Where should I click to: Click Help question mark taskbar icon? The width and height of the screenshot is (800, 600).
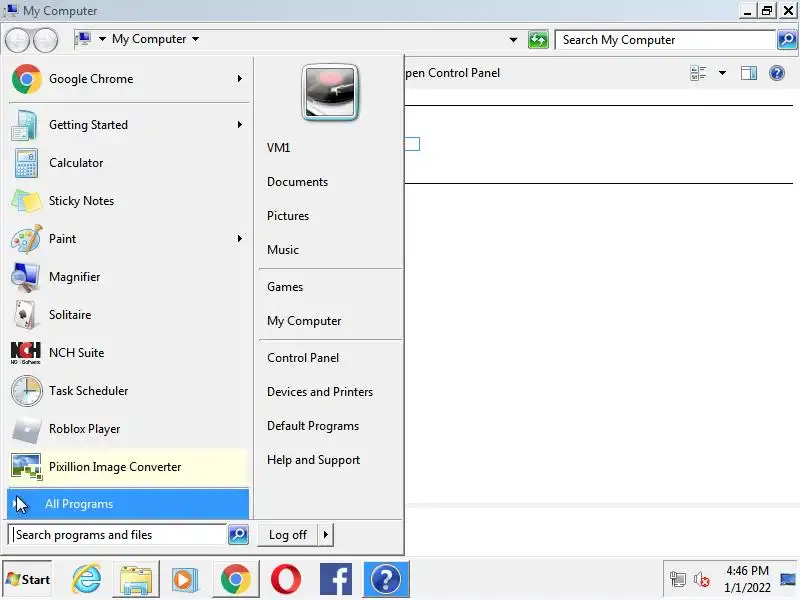click(x=386, y=579)
